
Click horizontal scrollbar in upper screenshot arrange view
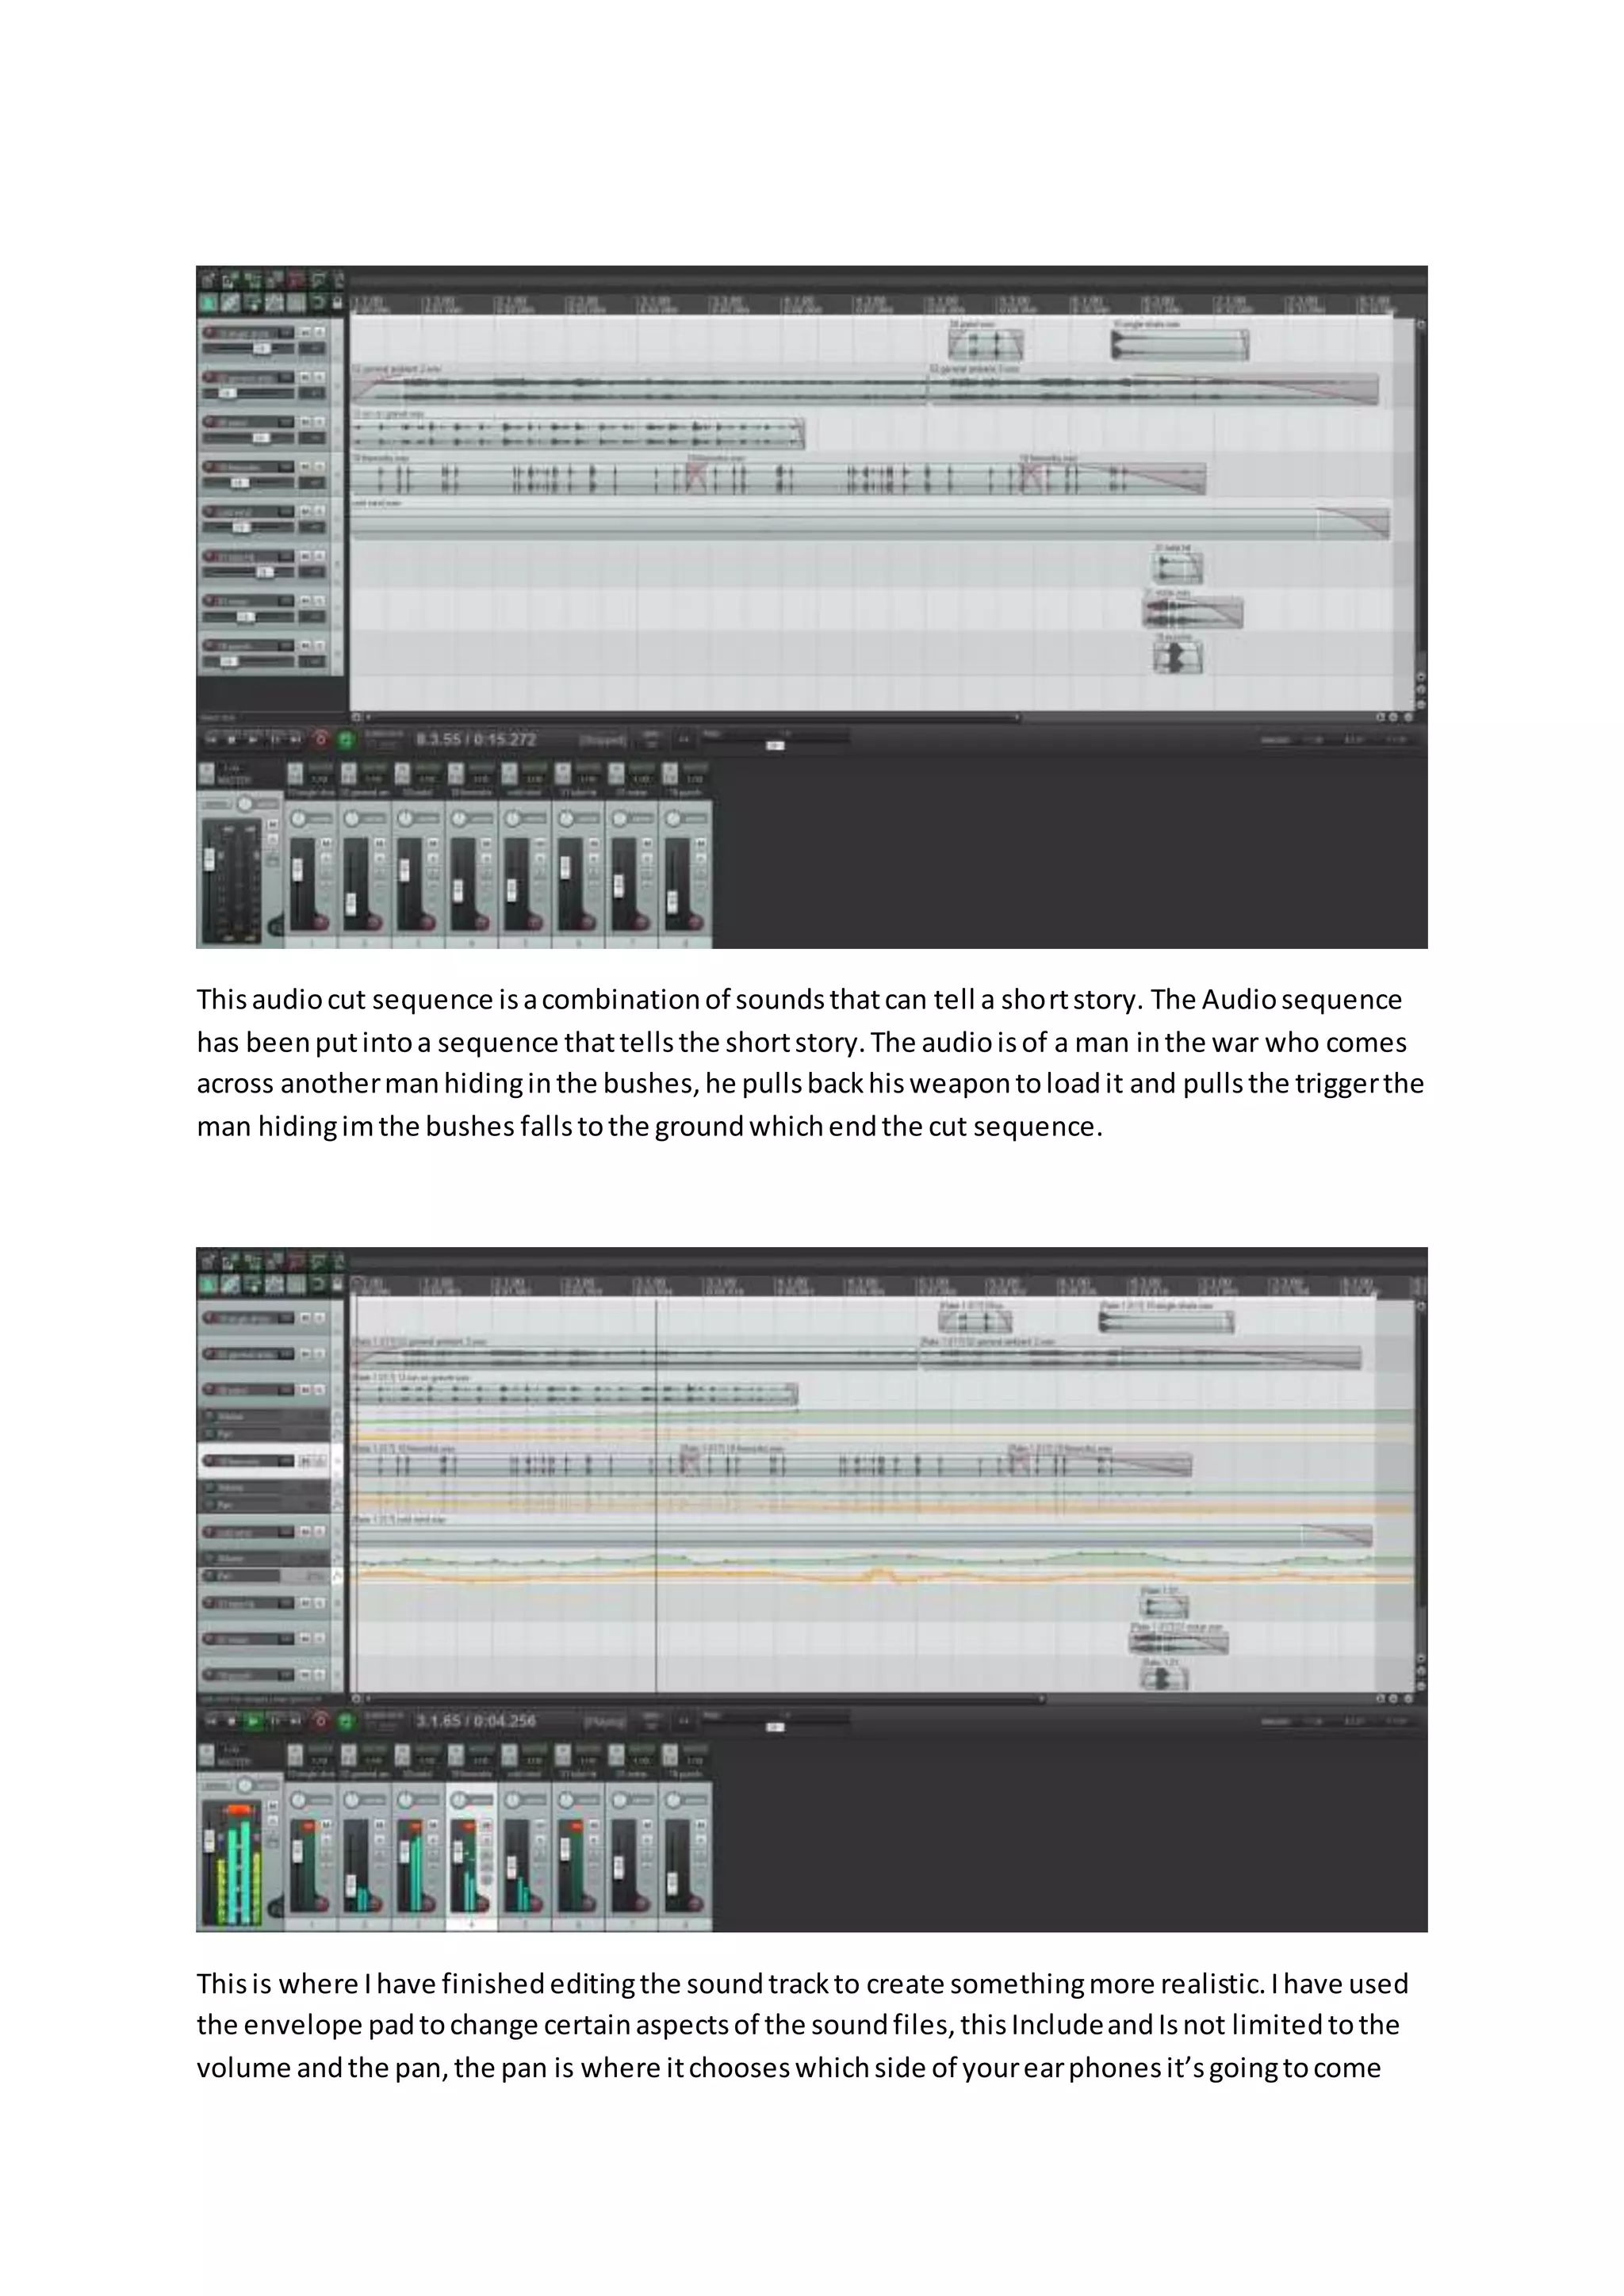point(692,717)
